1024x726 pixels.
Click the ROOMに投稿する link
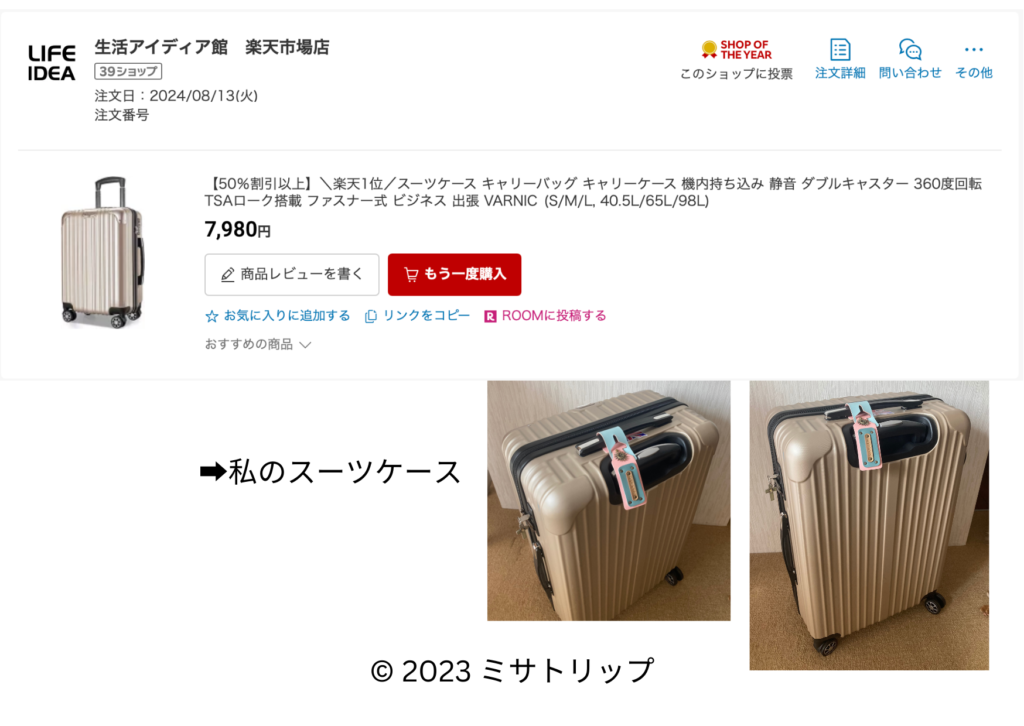pyautogui.click(x=554, y=316)
